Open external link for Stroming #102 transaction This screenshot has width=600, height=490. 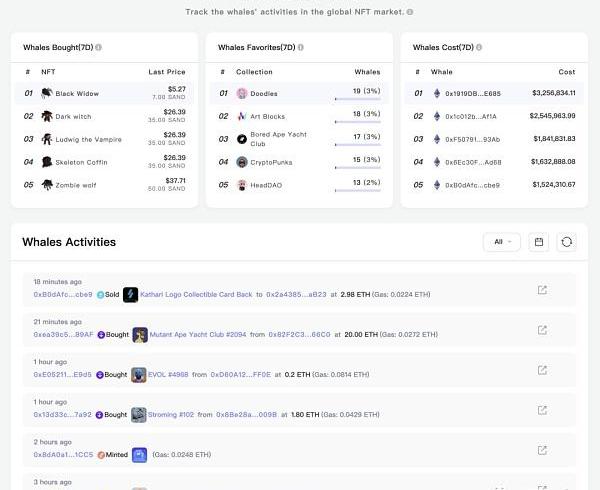coord(542,410)
